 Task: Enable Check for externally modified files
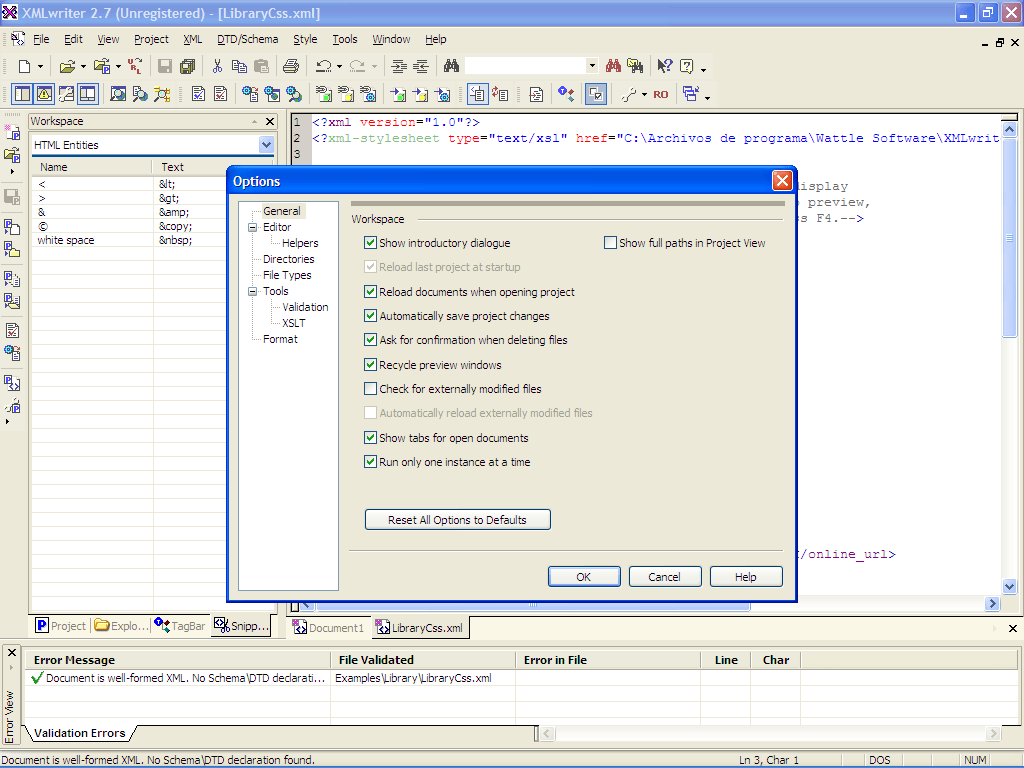[370, 389]
